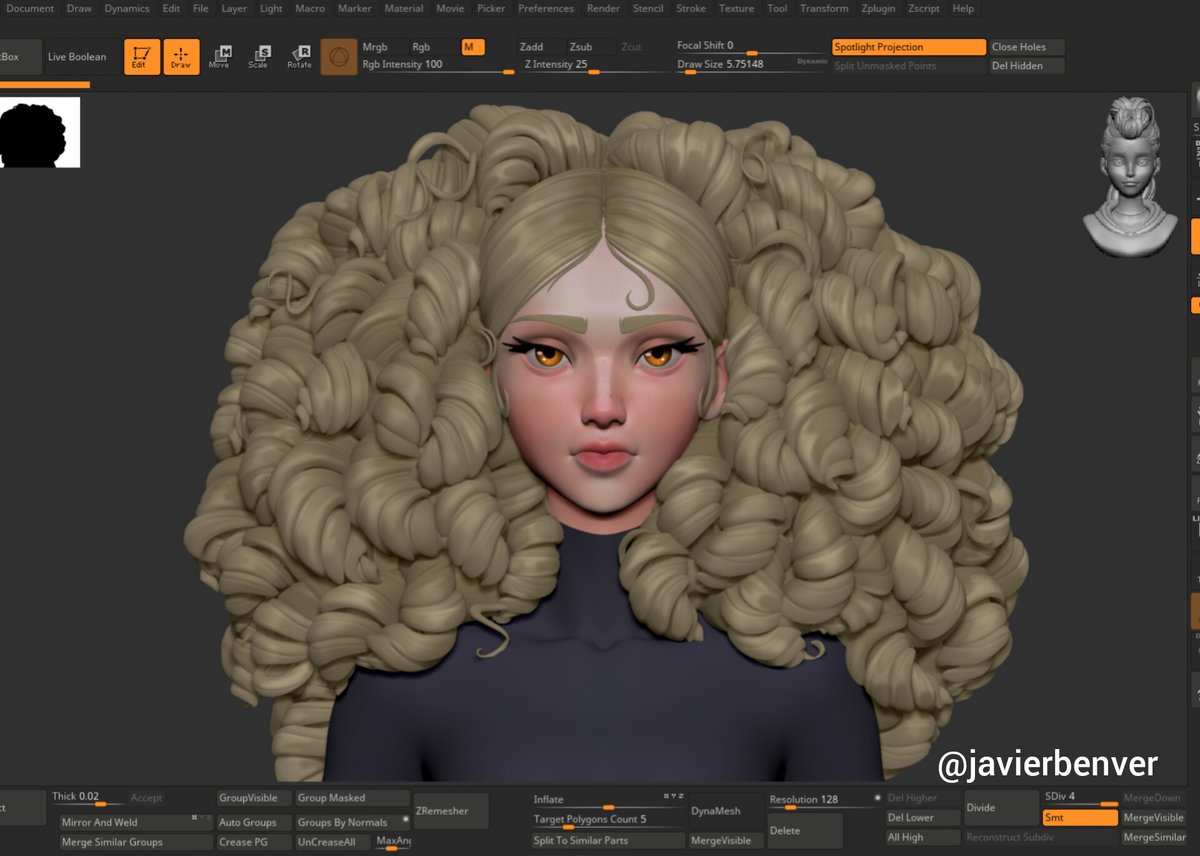Screen dimensions: 1200x856
Task: Switch to the Move transform icon
Action: pyautogui.click(x=220, y=57)
